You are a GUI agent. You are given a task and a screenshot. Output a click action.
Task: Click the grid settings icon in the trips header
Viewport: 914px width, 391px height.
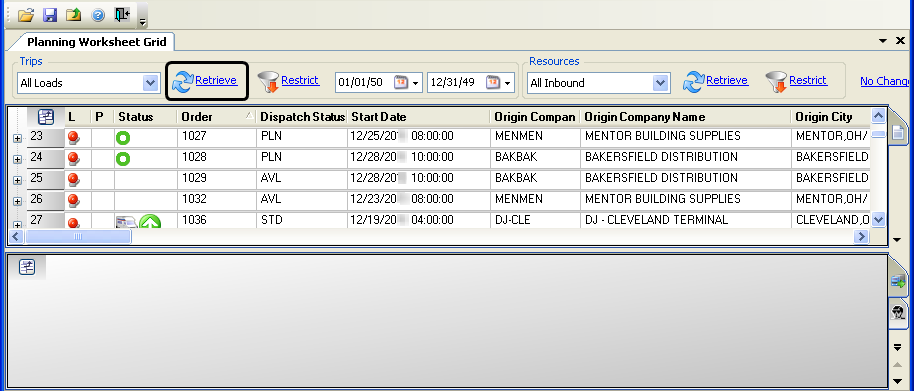46,117
